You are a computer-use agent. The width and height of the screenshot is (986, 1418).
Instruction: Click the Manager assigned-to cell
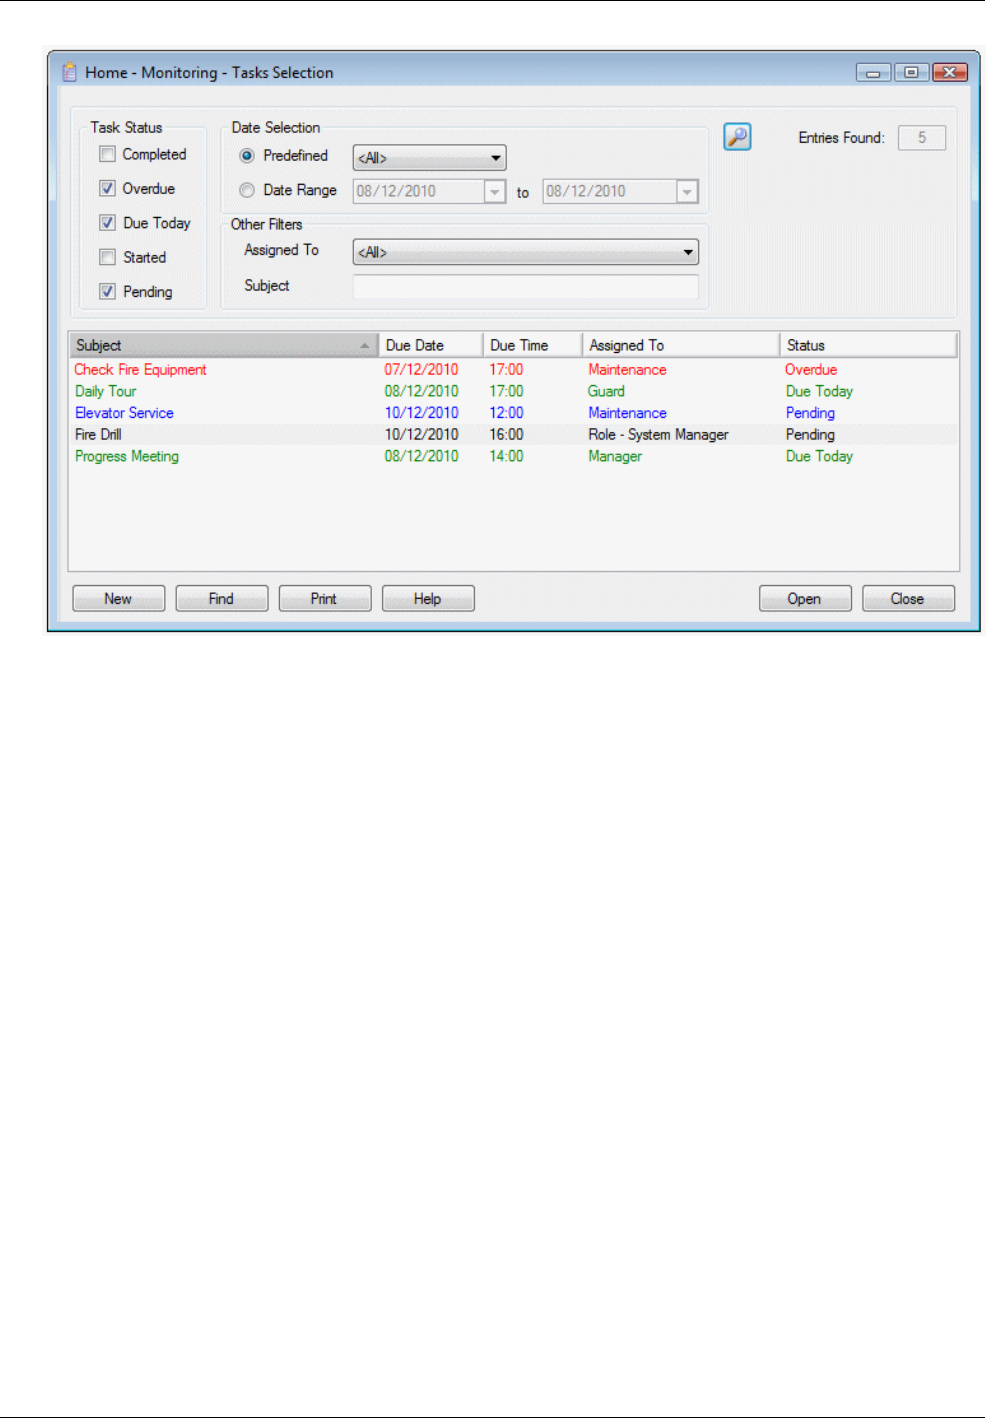[615, 456]
